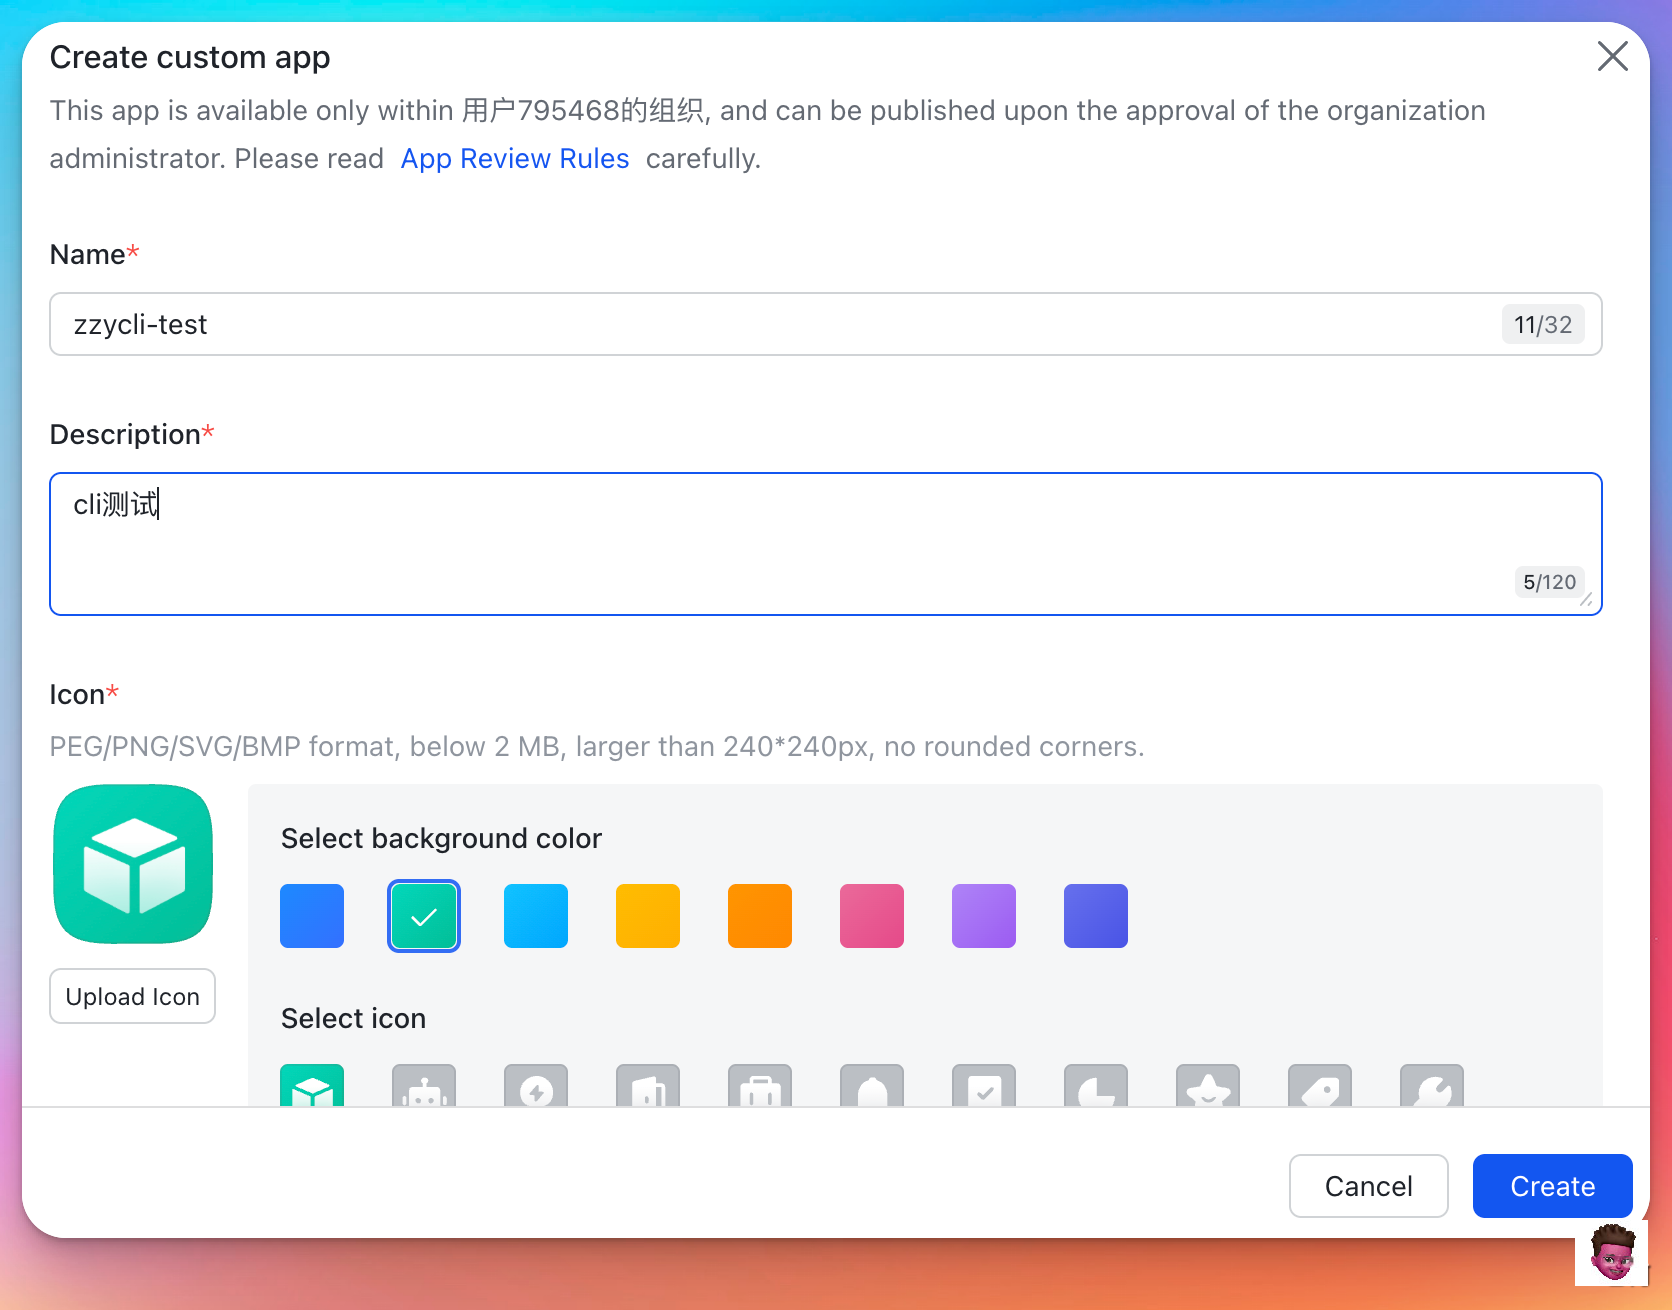1672x1310 pixels.
Task: Choose the cyan background color
Action: click(536, 916)
